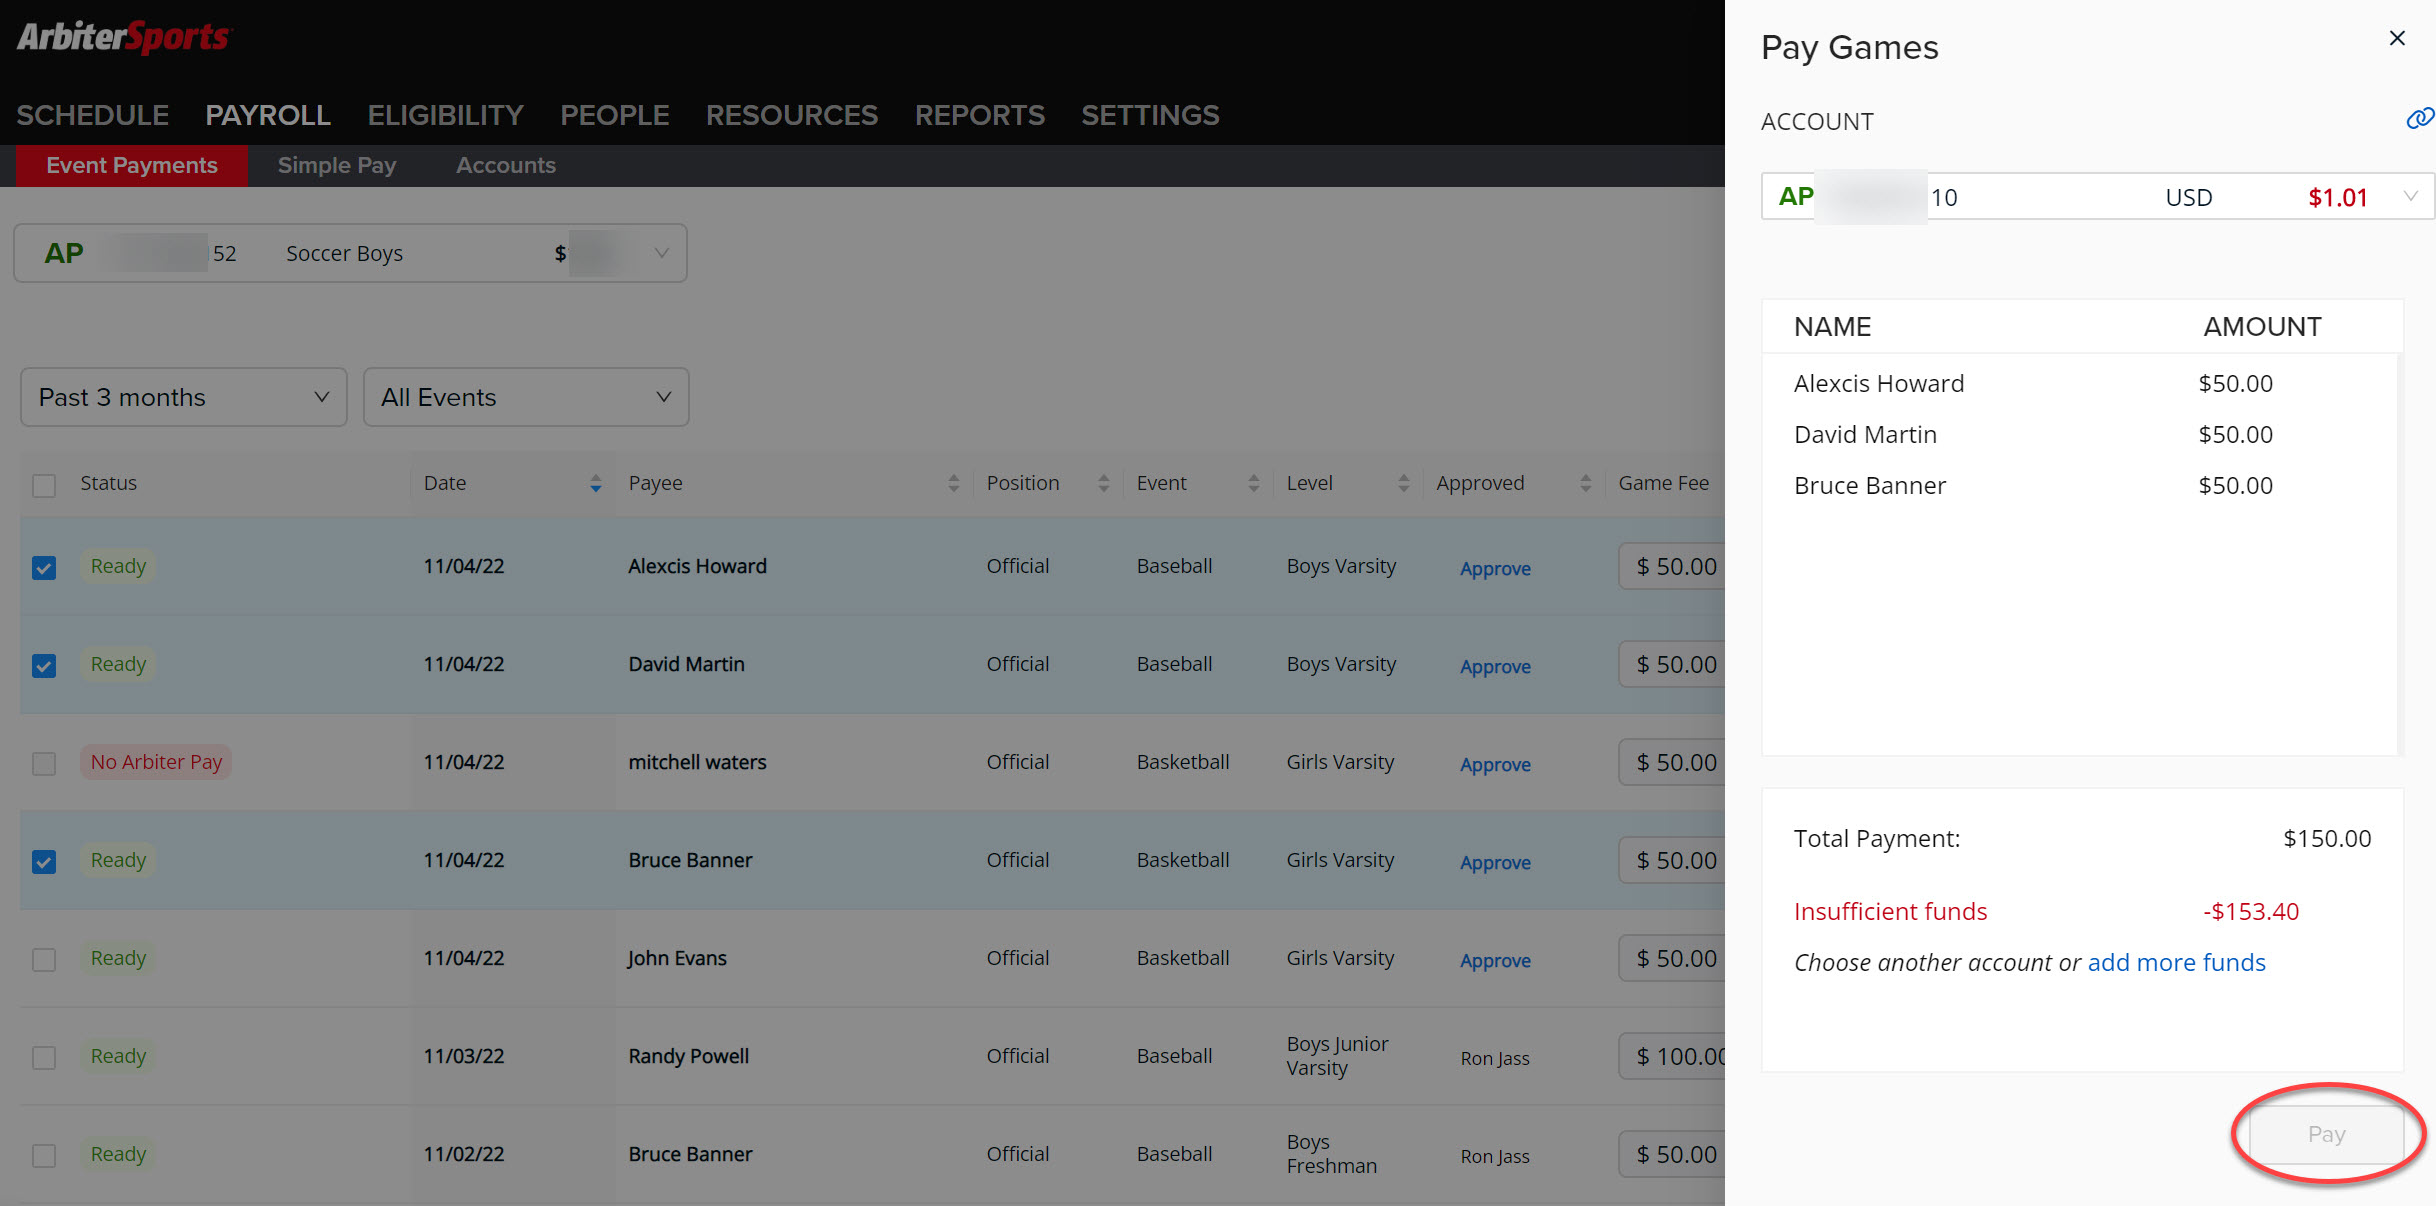Click the Pay button
2436x1206 pixels.
tap(2326, 1134)
